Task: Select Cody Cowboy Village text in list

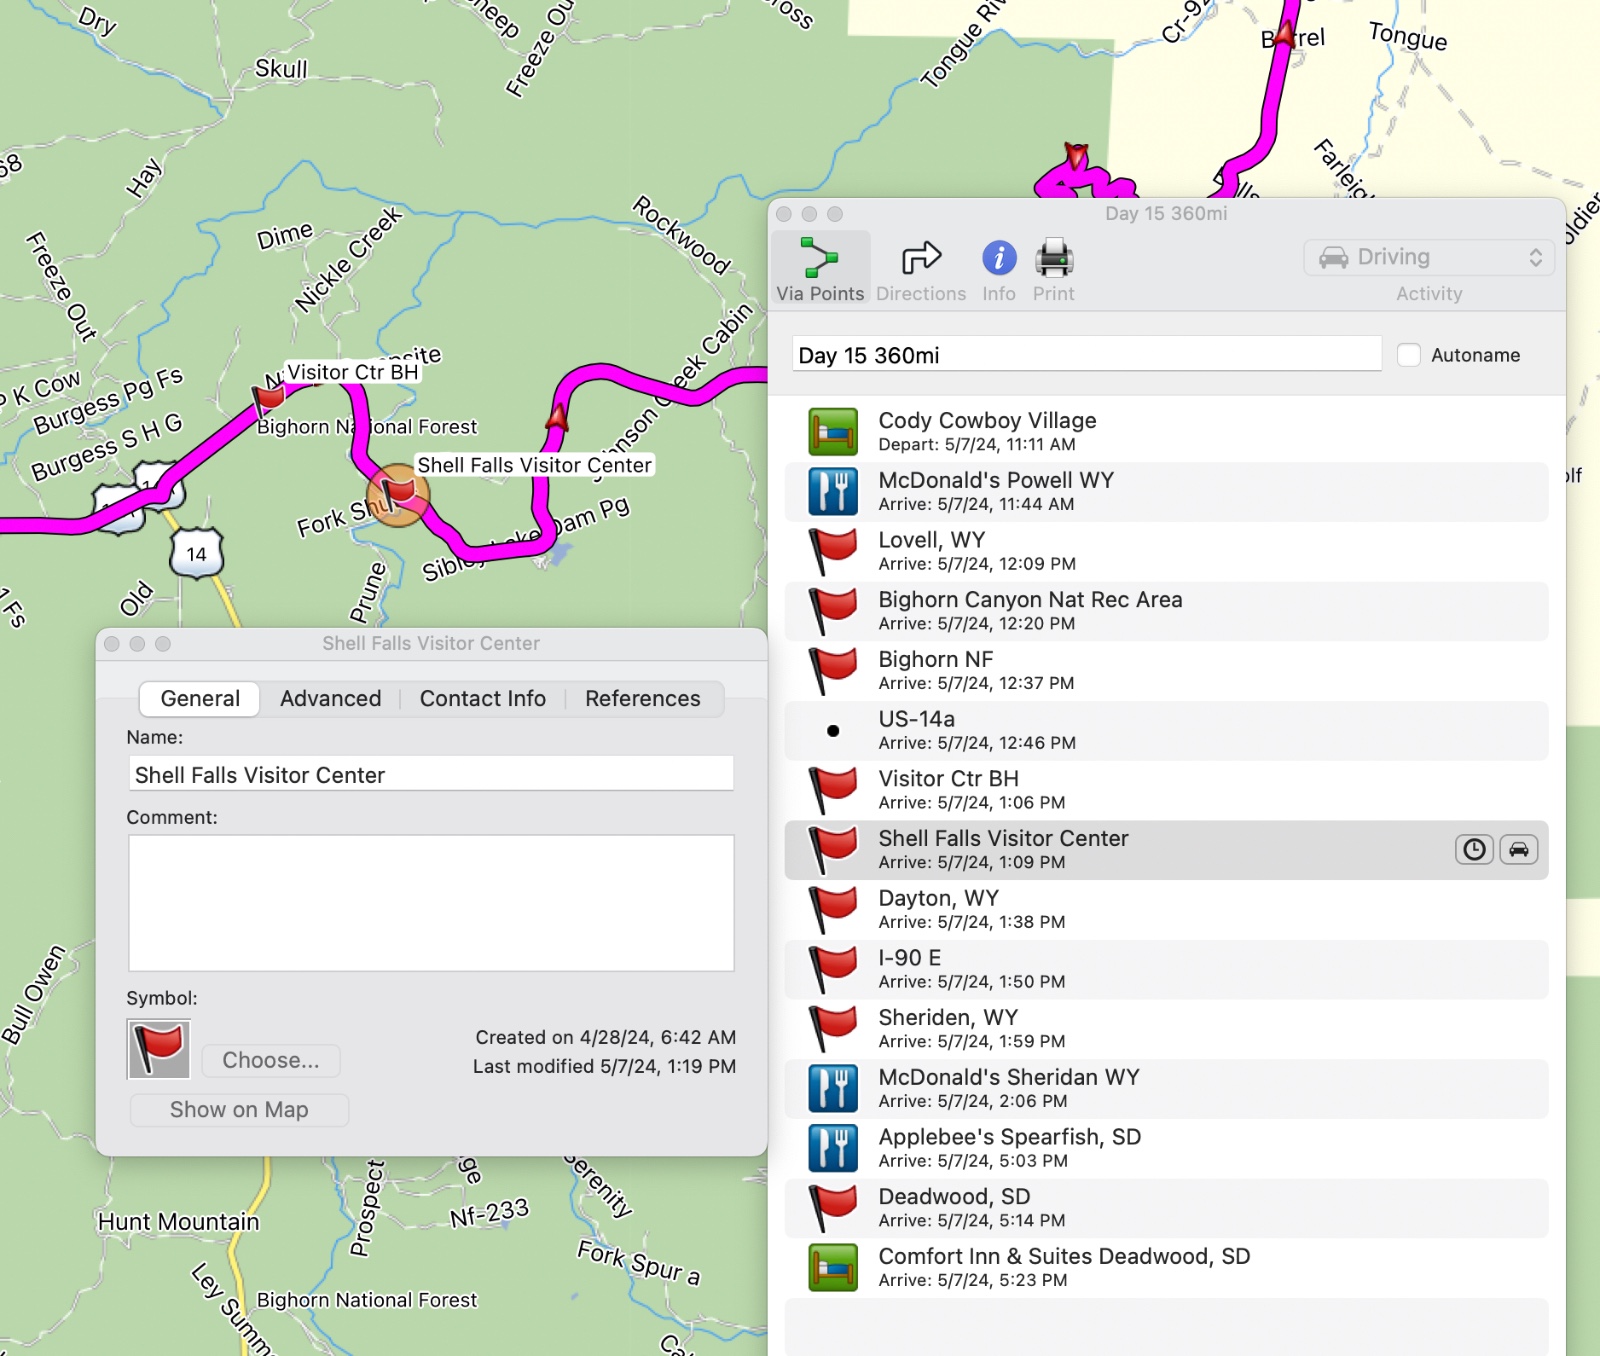Action: (x=987, y=421)
